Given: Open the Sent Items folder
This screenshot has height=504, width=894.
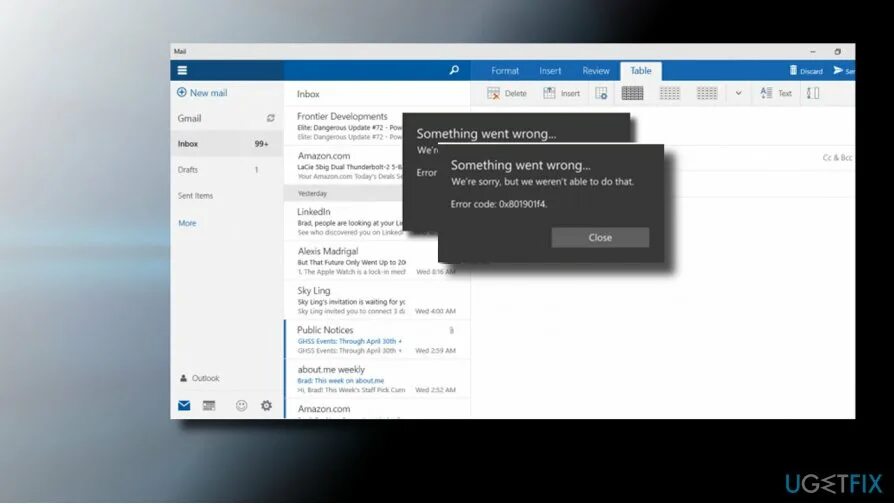Looking at the screenshot, I should (x=226, y=196).
